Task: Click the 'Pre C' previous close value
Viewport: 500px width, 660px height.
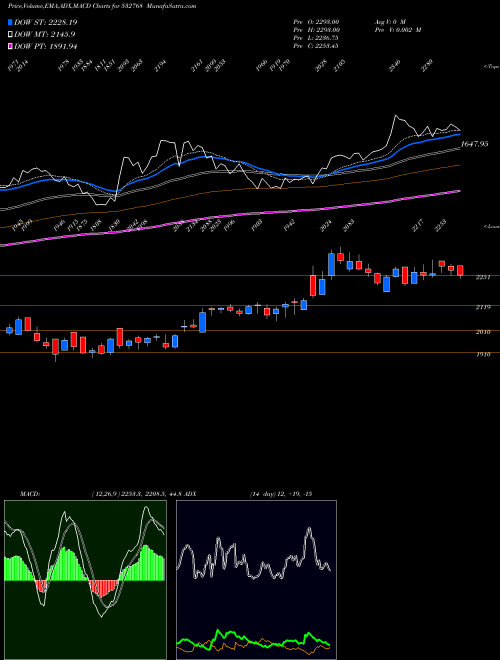Action: pyautogui.click(x=316, y=46)
